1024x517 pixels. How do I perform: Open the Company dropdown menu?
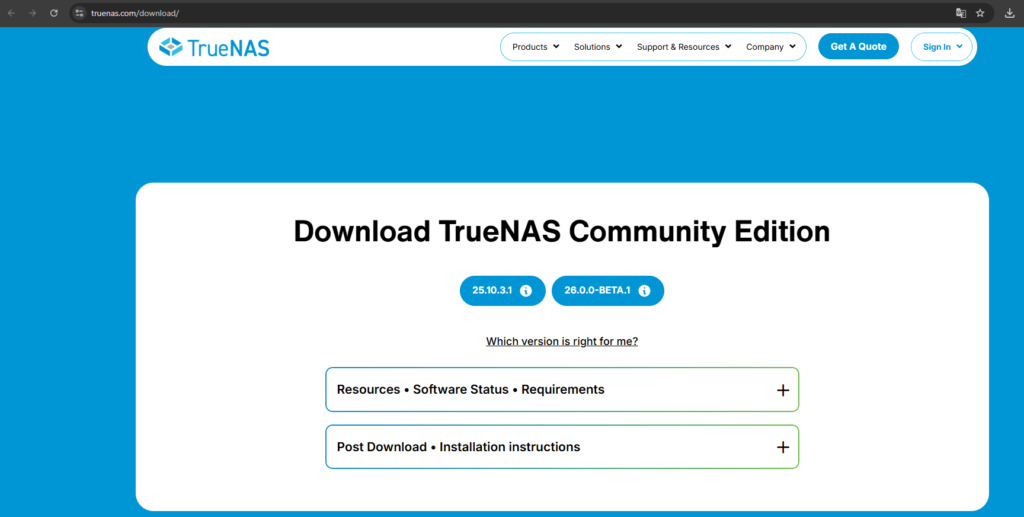771,47
